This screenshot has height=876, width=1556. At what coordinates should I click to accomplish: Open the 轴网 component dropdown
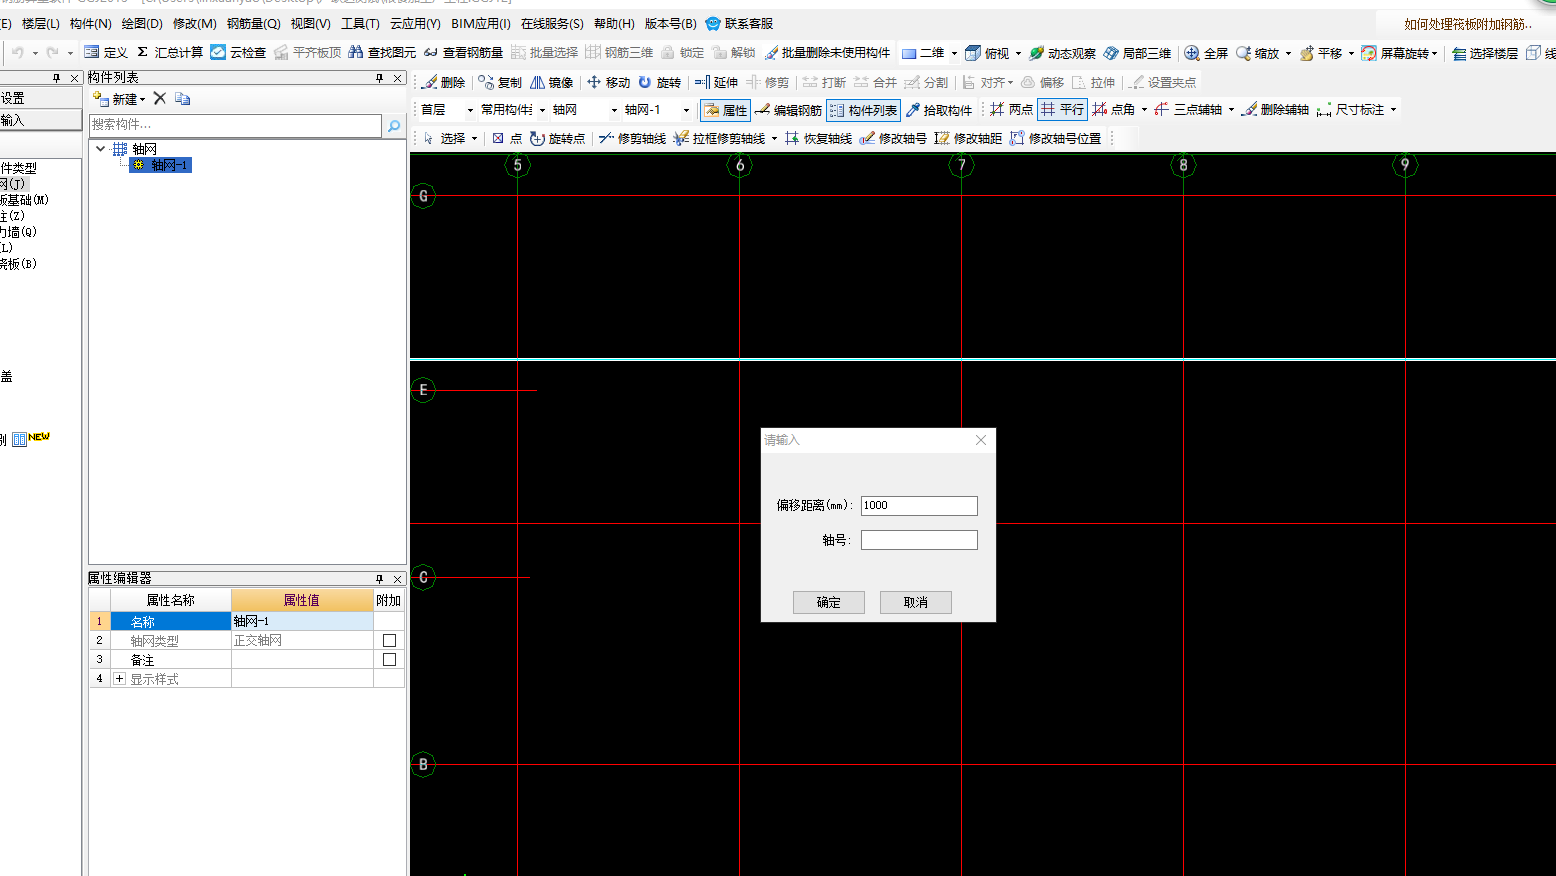click(x=614, y=110)
